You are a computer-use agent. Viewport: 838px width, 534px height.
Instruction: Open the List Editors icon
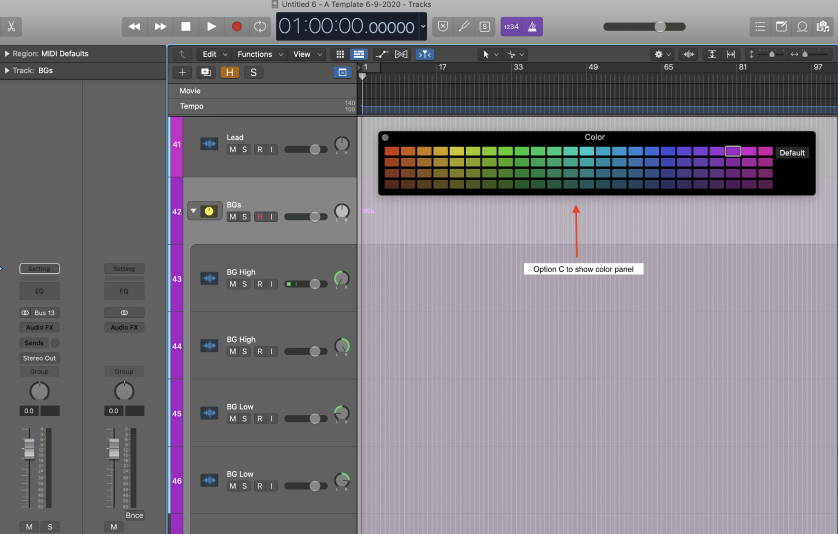[760, 26]
